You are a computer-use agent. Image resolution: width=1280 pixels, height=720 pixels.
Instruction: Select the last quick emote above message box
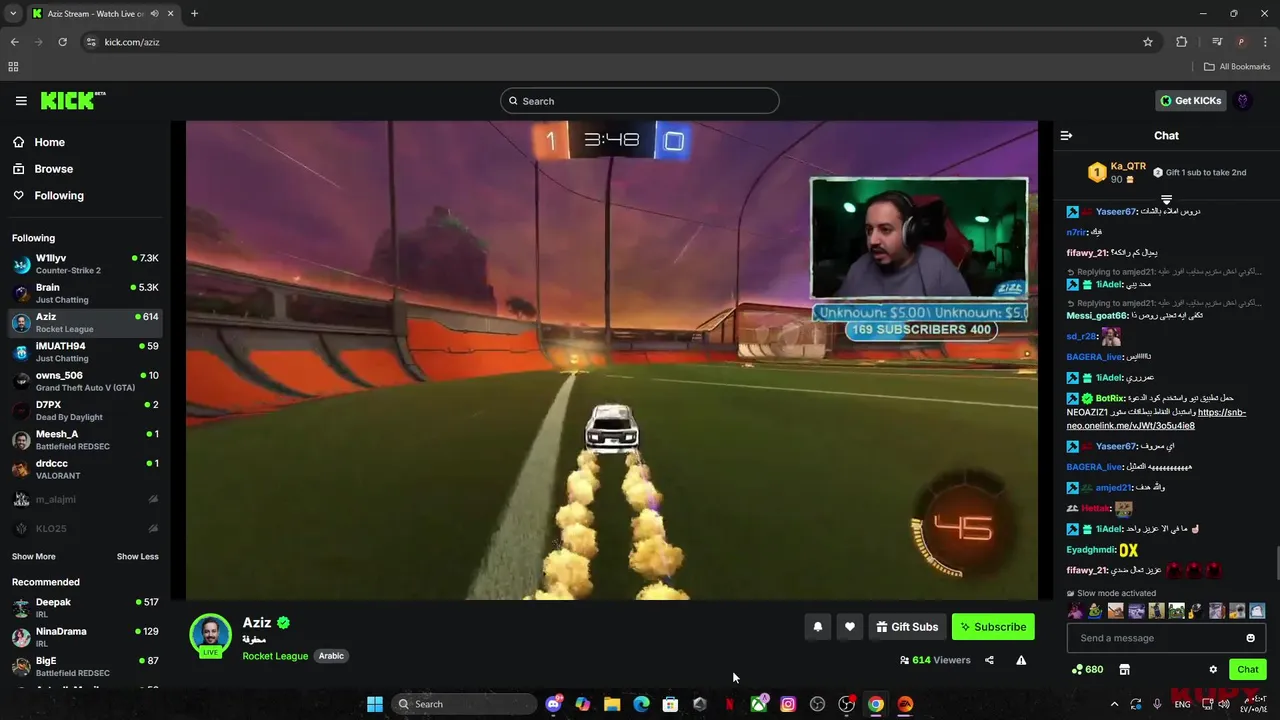pyautogui.click(x=1258, y=611)
